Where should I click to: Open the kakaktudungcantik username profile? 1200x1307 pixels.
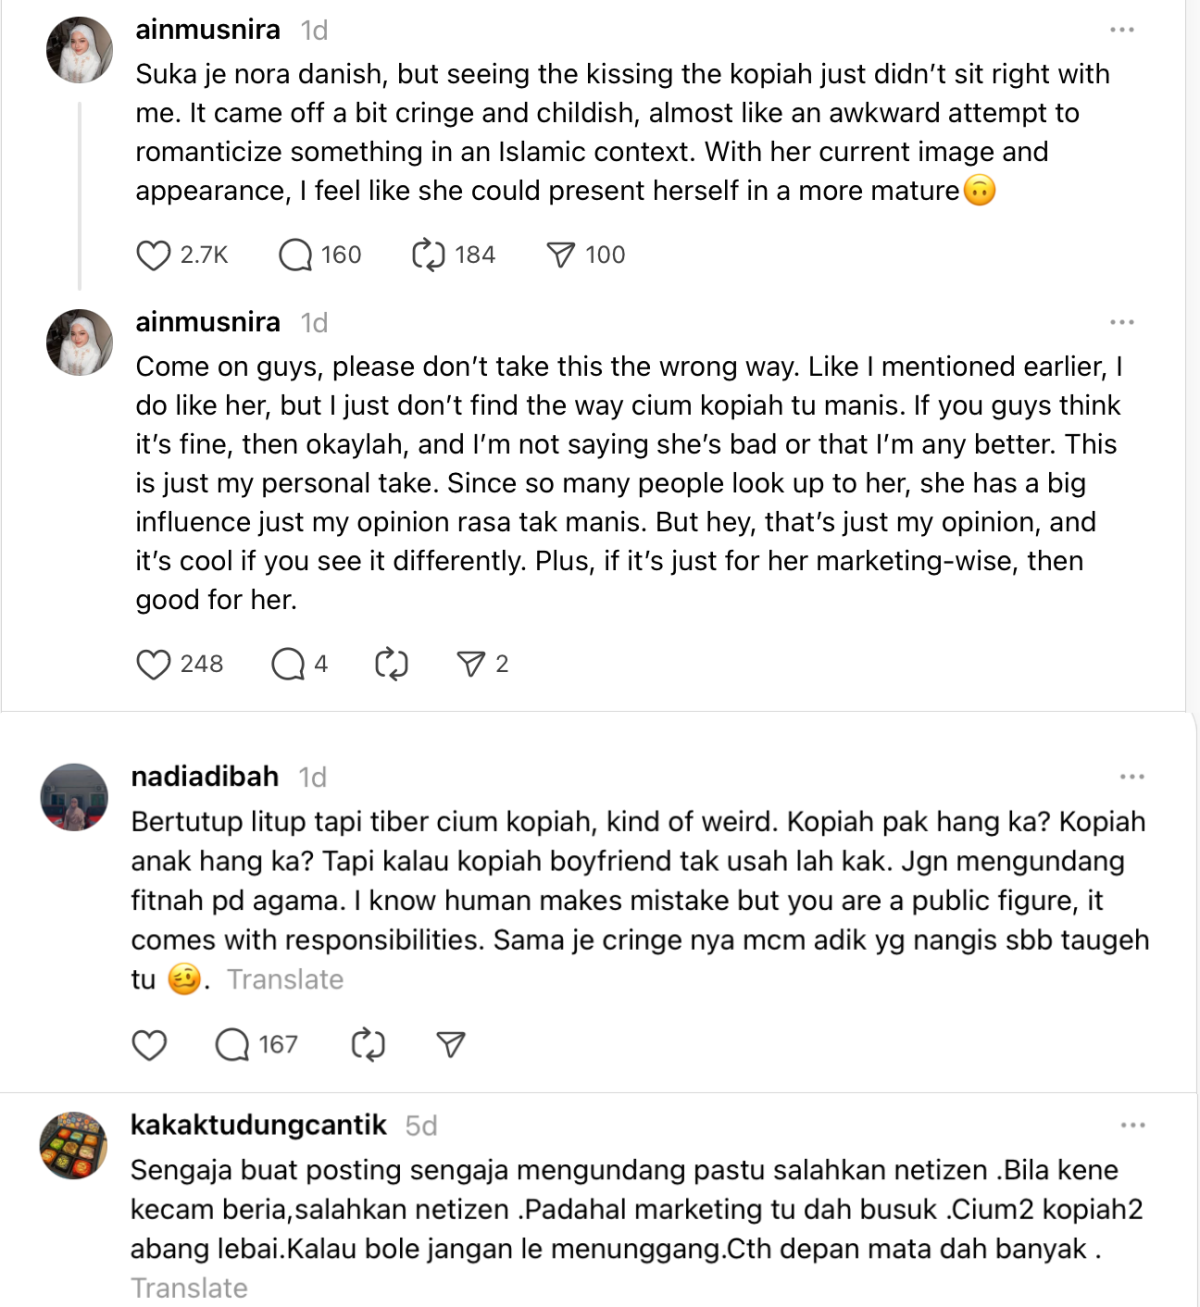pyautogui.click(x=258, y=1126)
